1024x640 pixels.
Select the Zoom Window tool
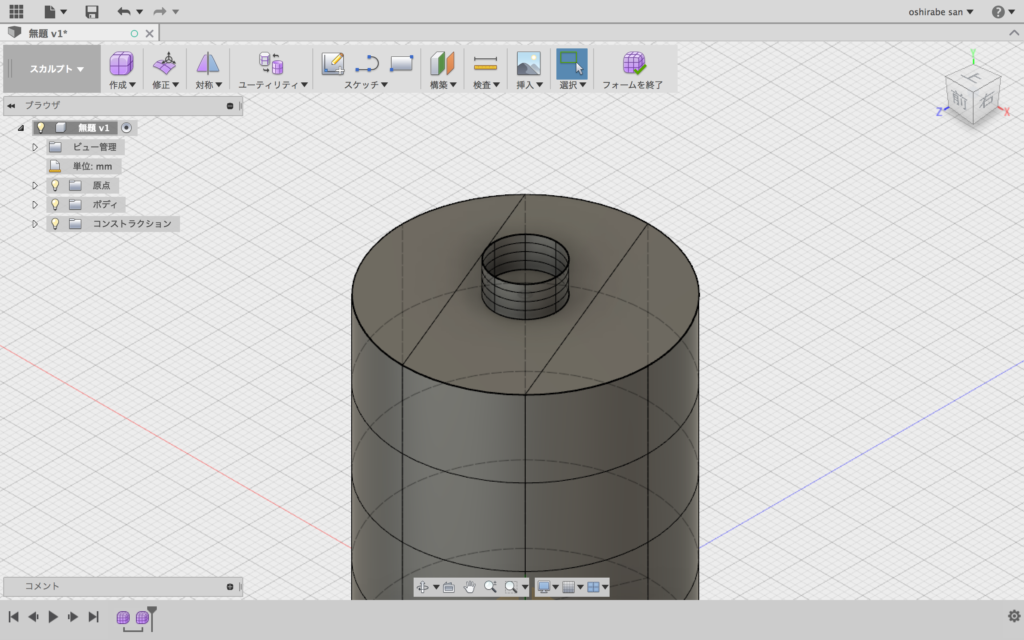511,587
